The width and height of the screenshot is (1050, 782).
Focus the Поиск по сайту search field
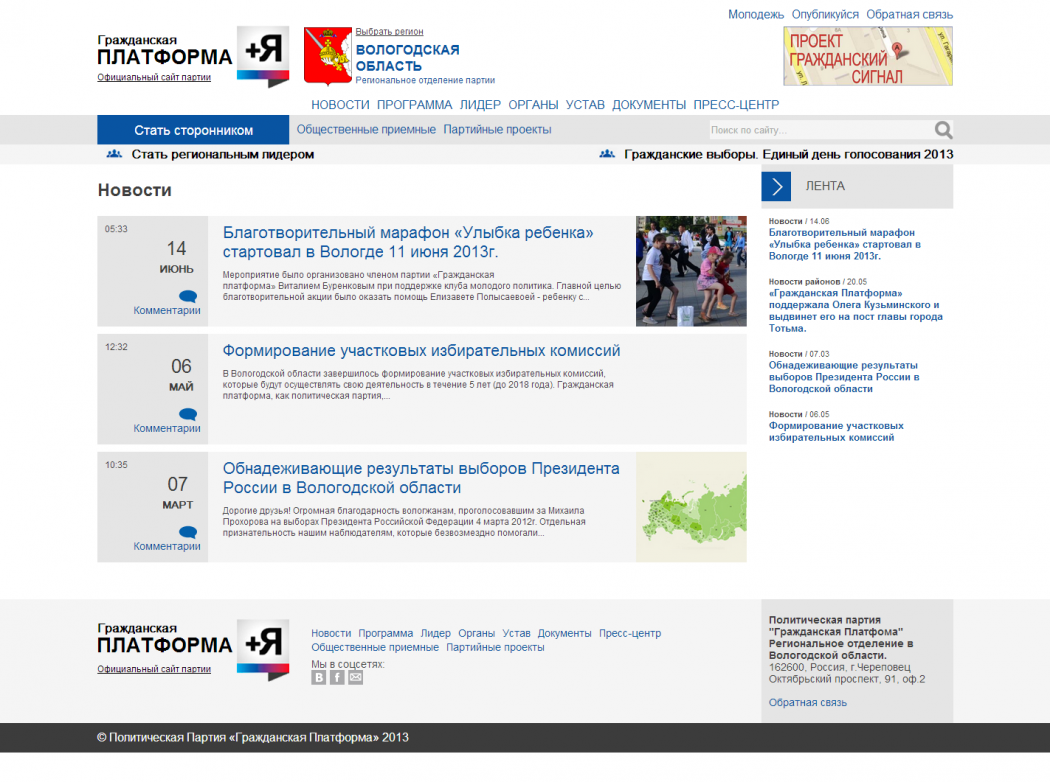tap(820, 130)
